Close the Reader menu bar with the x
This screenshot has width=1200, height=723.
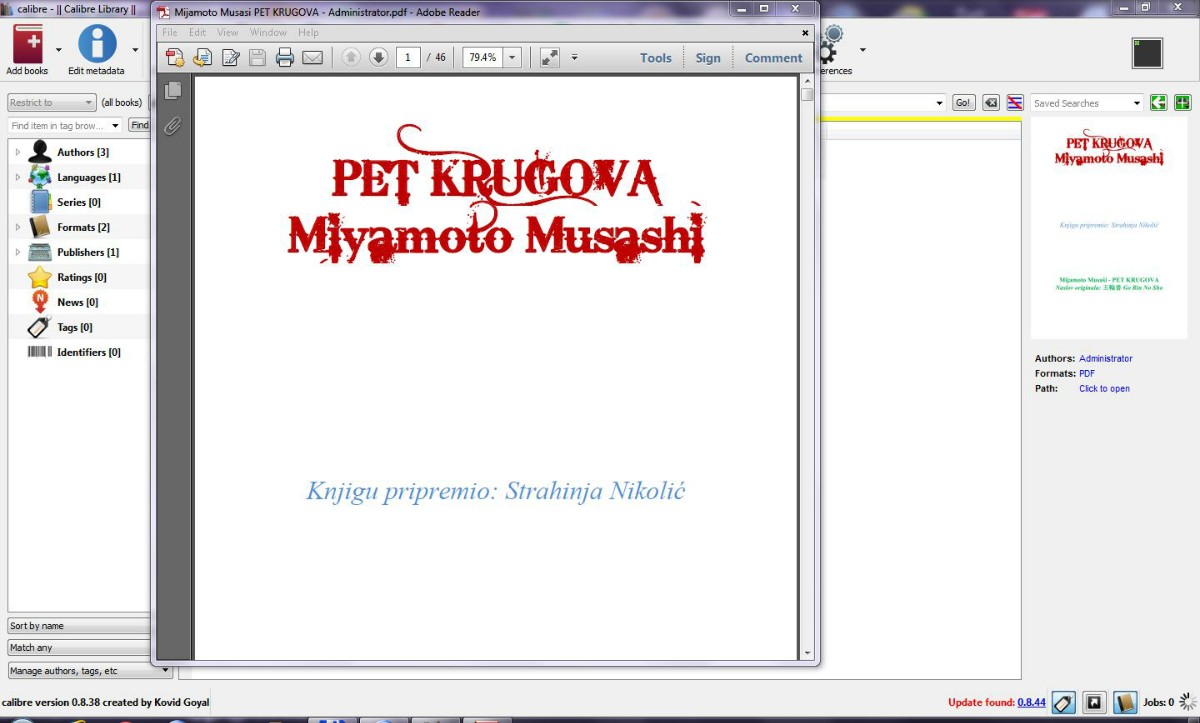pos(806,33)
